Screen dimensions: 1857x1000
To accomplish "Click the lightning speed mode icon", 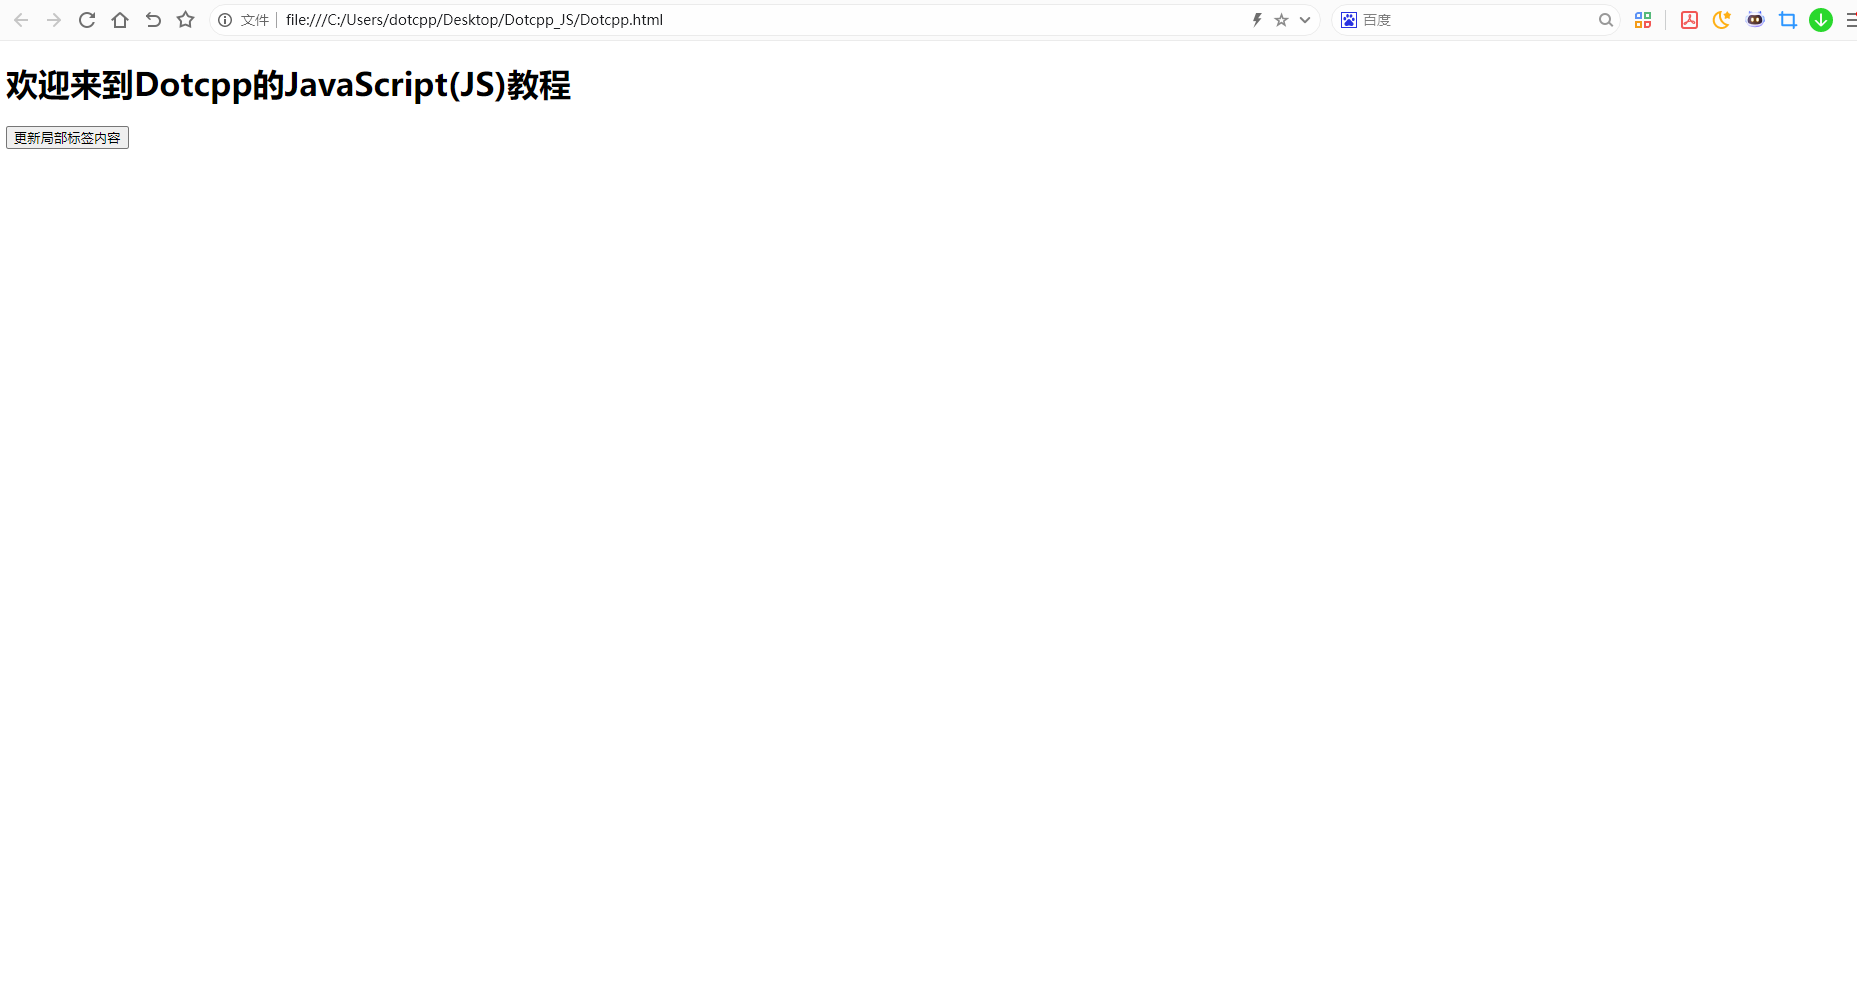I will (x=1256, y=19).
